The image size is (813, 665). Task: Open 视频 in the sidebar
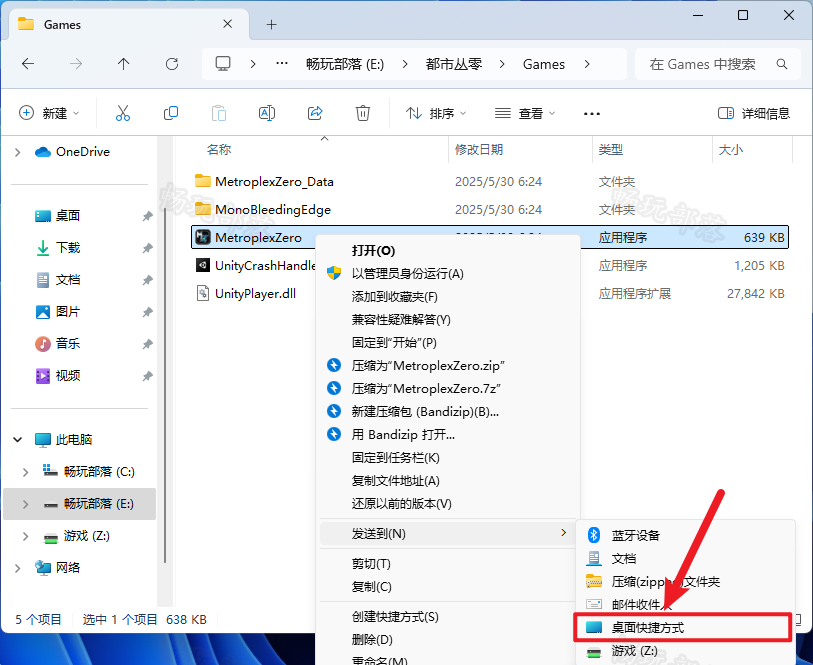pyautogui.click(x=58, y=376)
